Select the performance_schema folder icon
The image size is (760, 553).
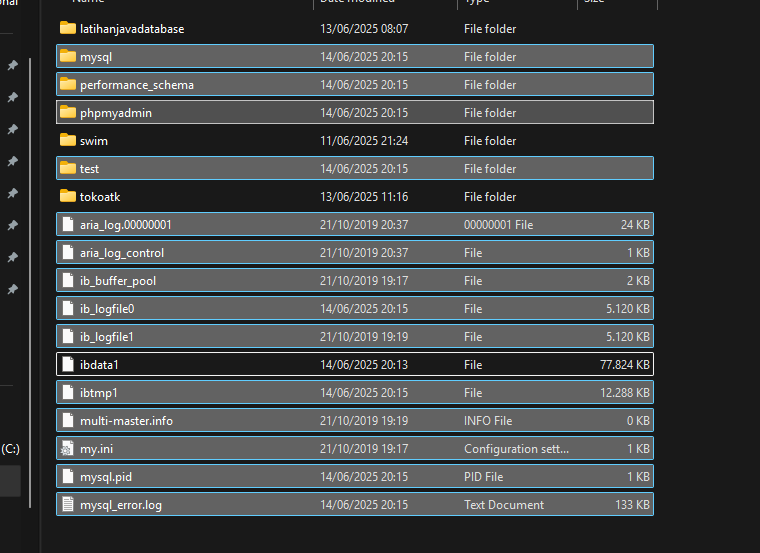point(68,84)
